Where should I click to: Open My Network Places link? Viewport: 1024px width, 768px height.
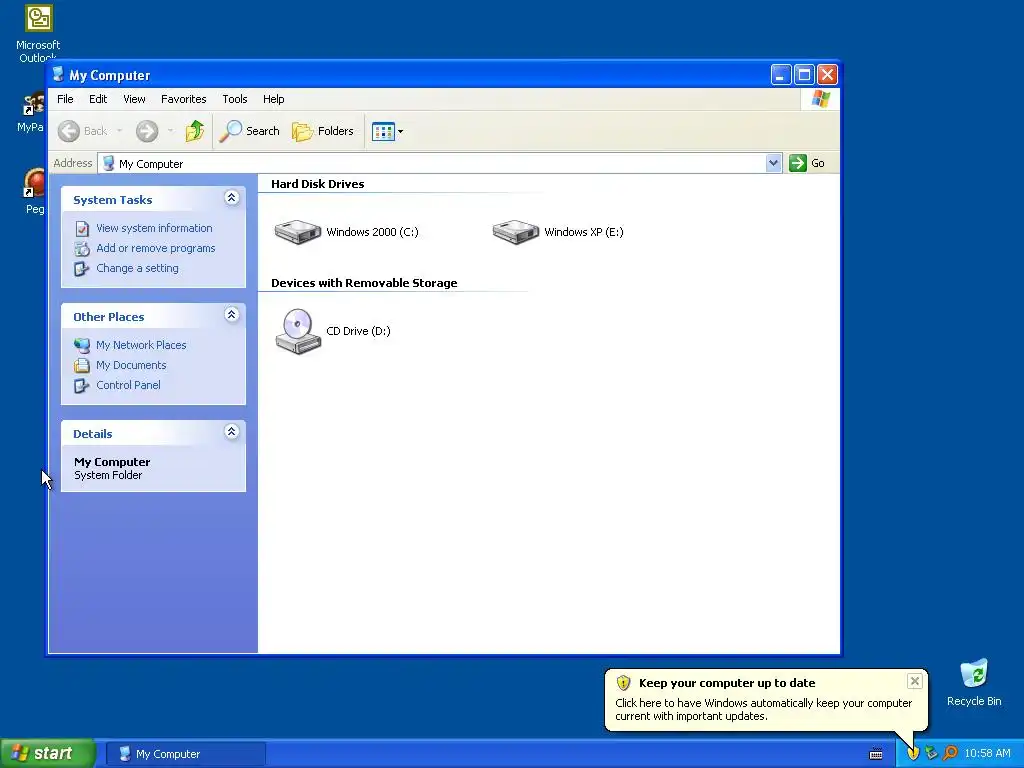141,345
